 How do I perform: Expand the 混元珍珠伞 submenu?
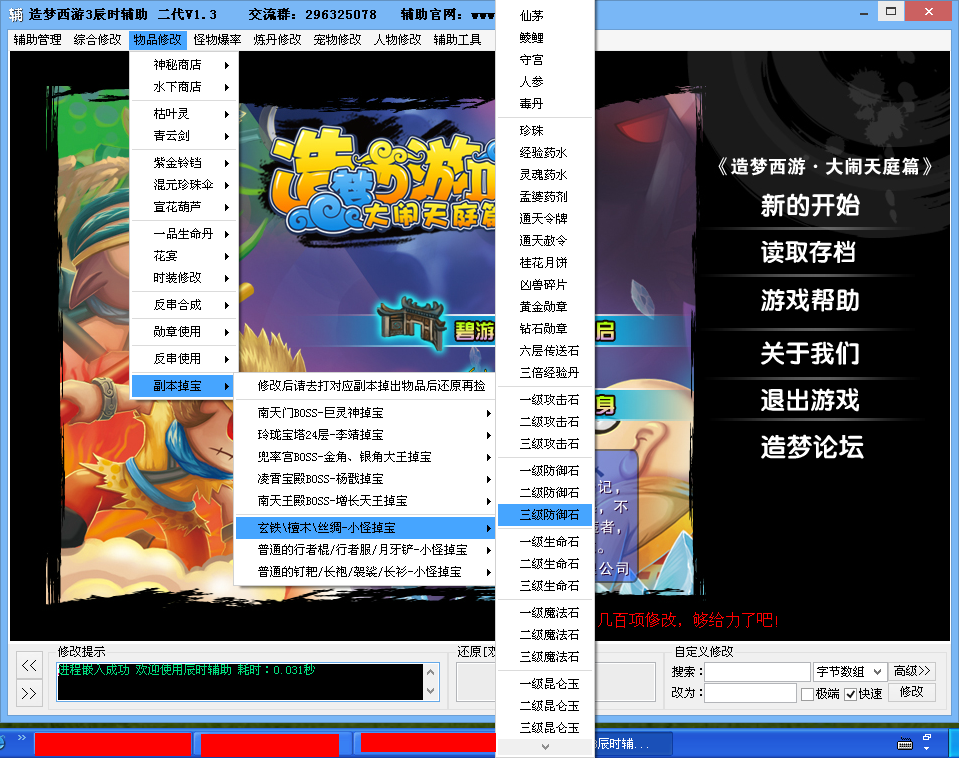pos(184,185)
